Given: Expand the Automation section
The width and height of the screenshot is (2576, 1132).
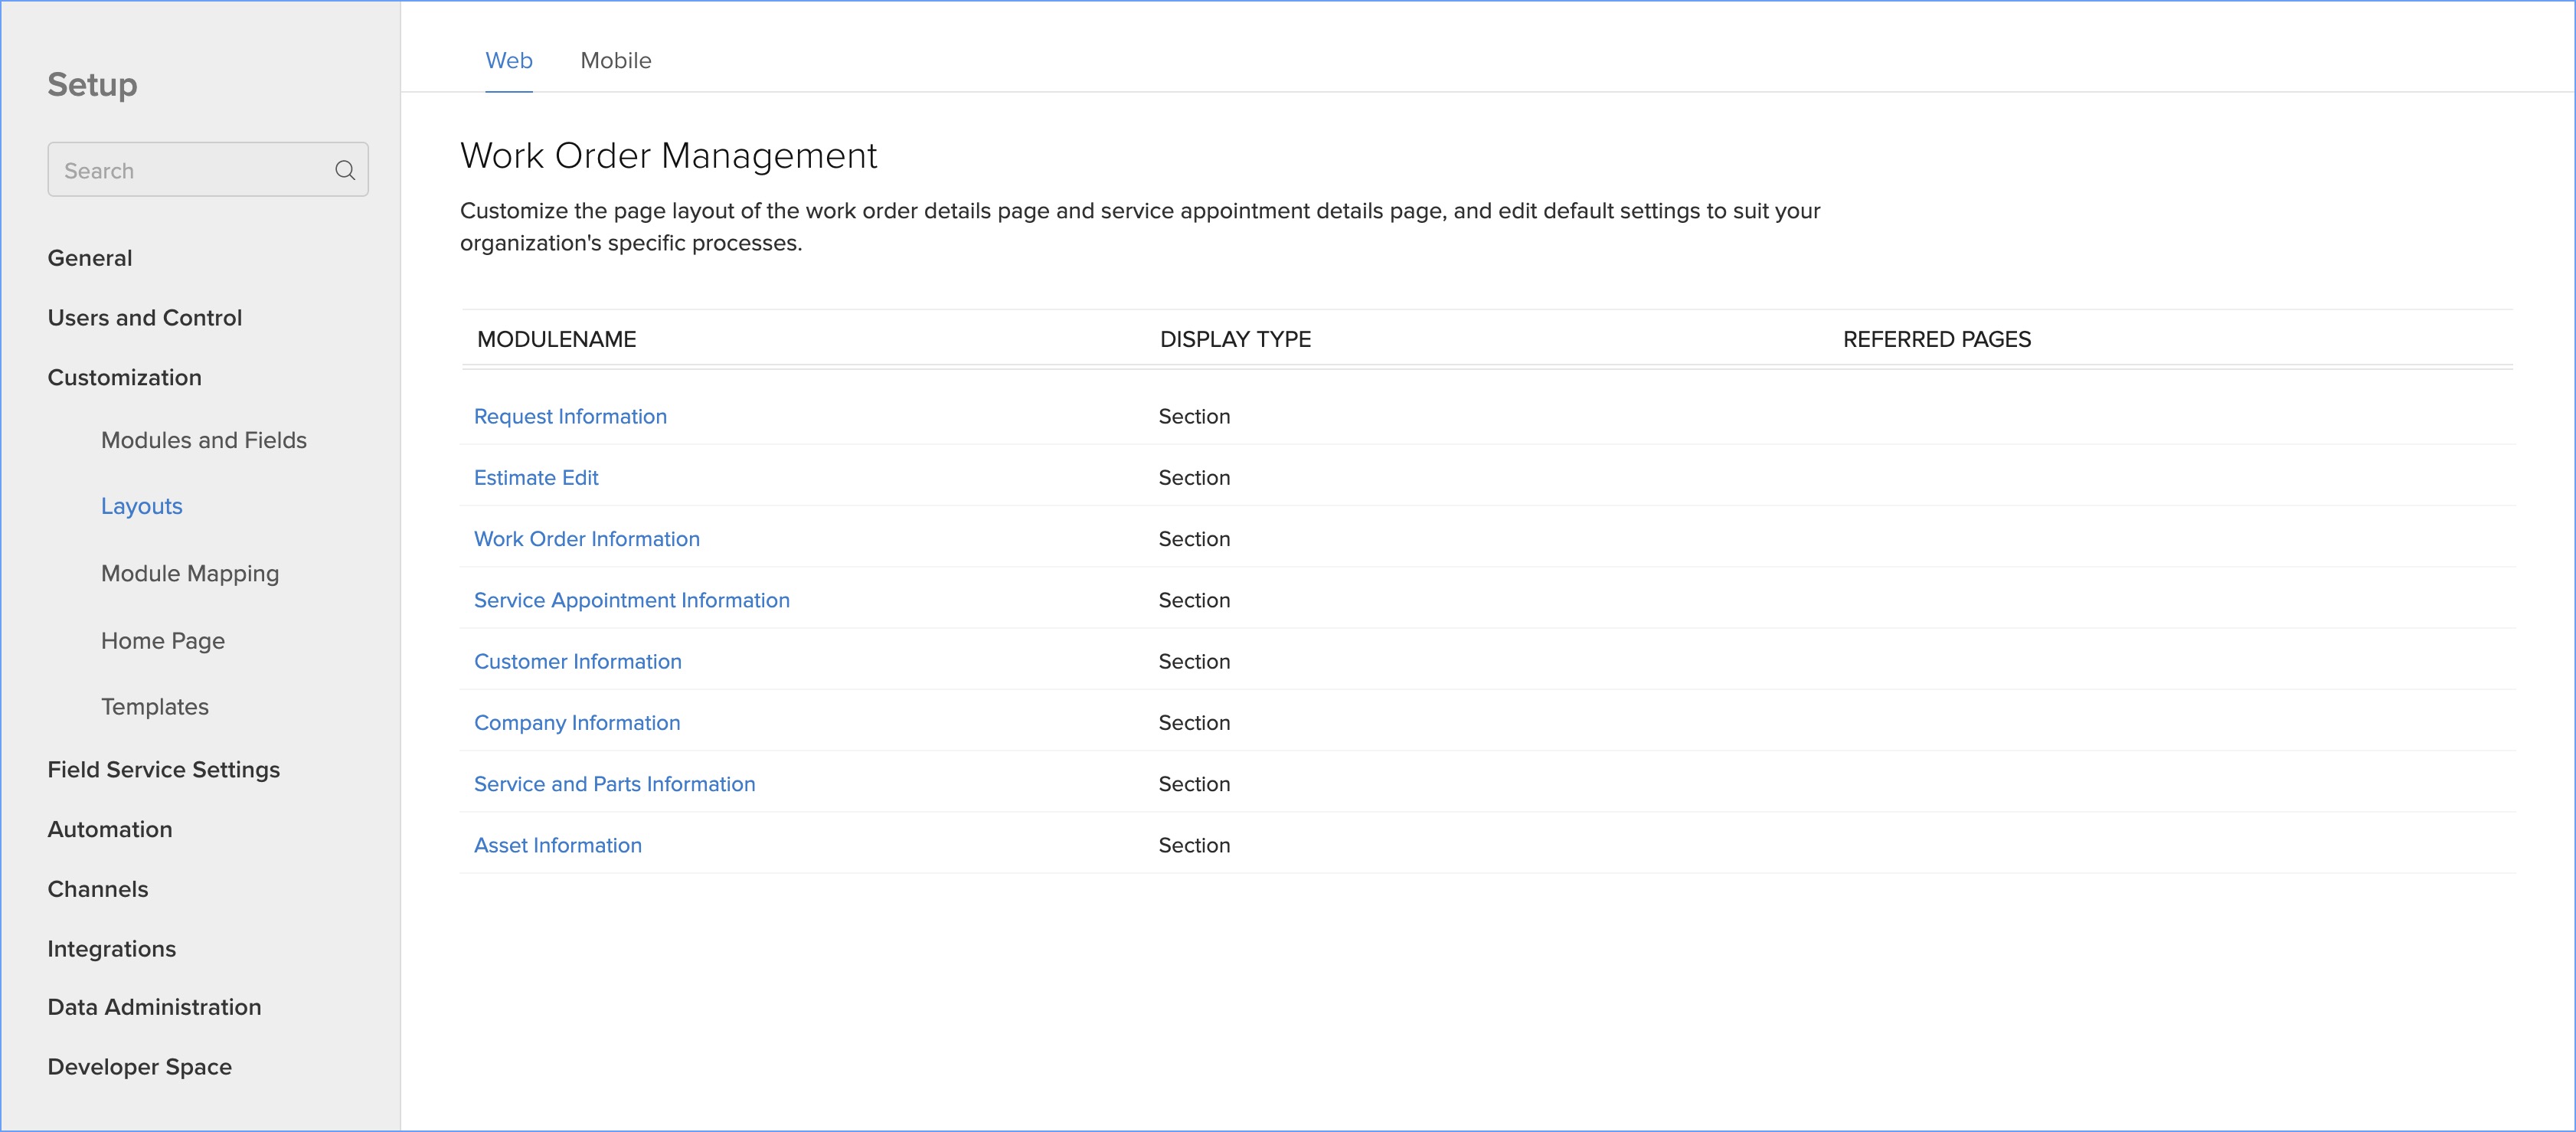Looking at the screenshot, I should [x=110, y=830].
